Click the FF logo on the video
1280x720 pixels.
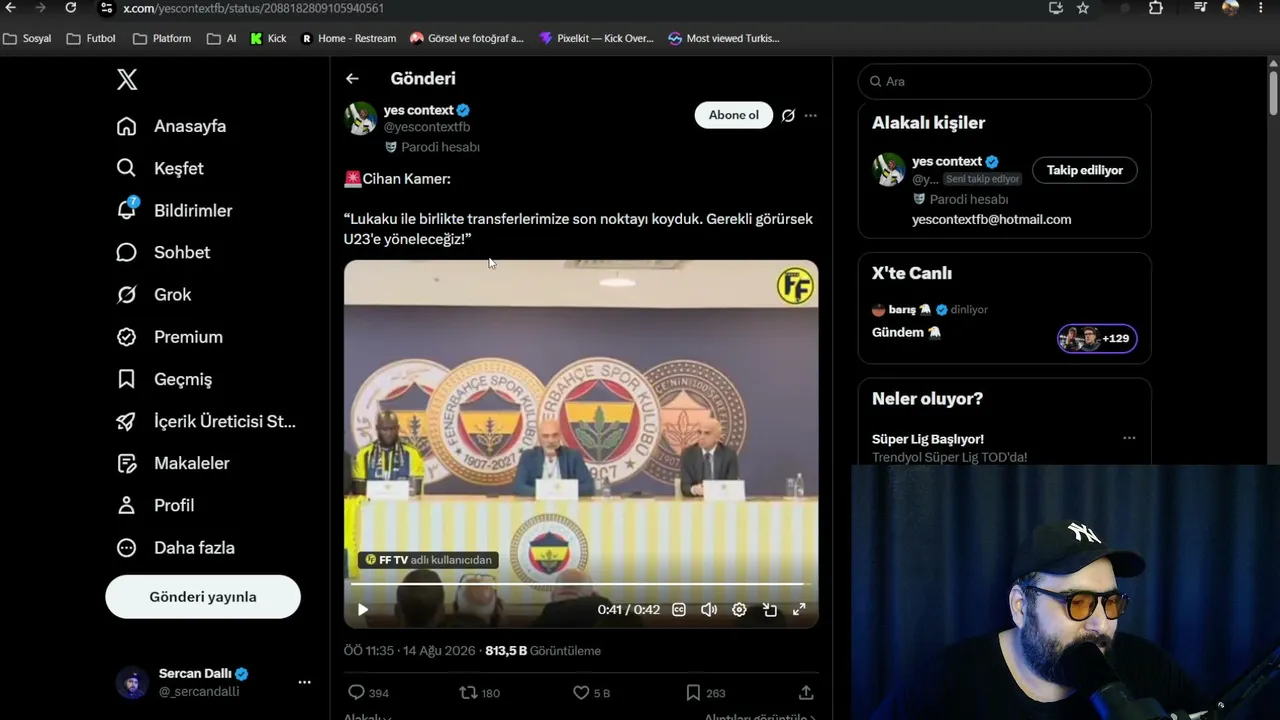pos(795,287)
